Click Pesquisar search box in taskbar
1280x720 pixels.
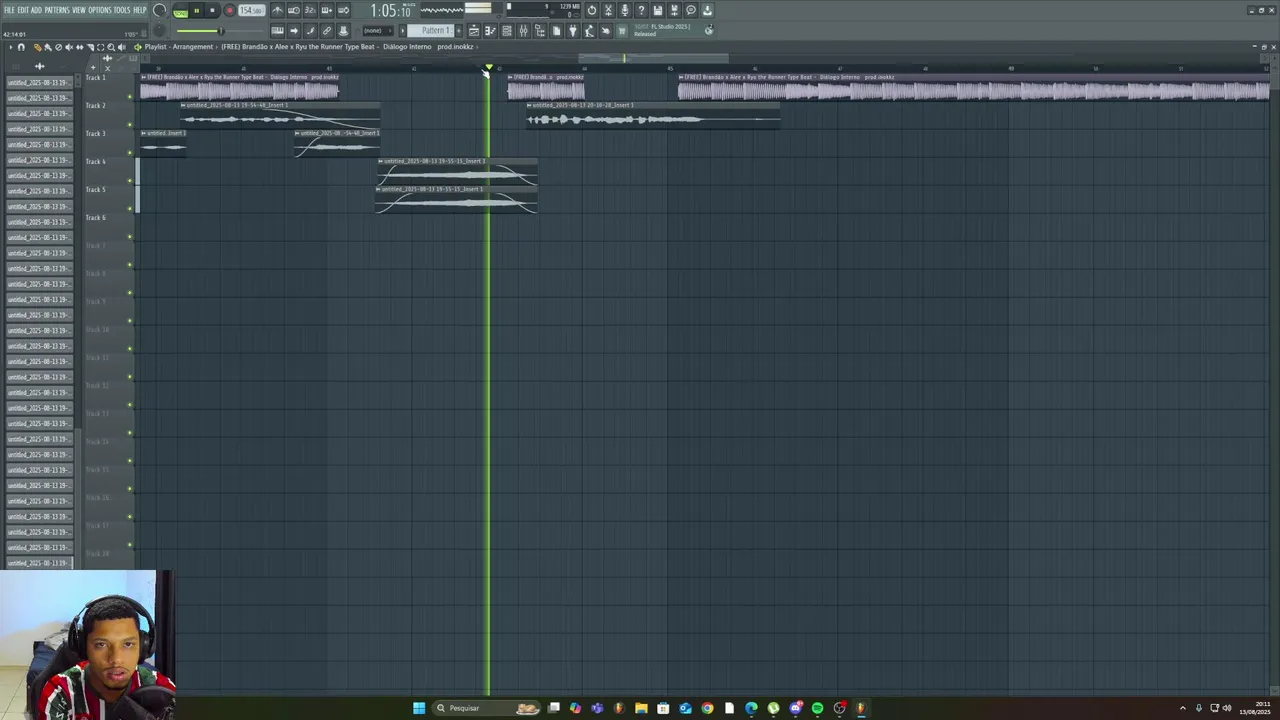coord(487,708)
